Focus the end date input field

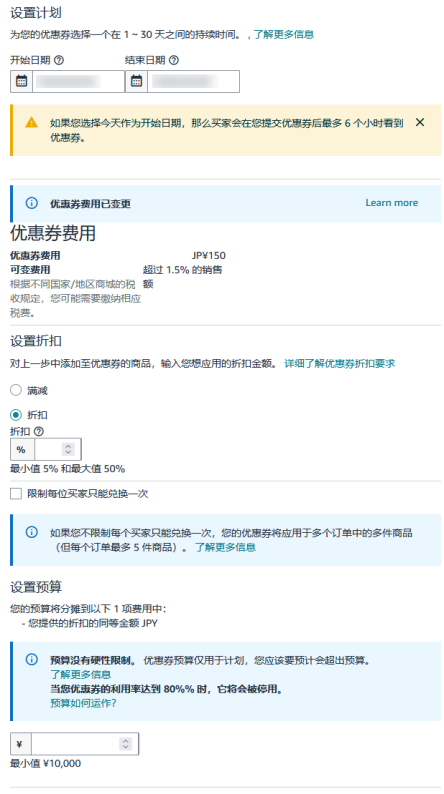[x=193, y=81]
